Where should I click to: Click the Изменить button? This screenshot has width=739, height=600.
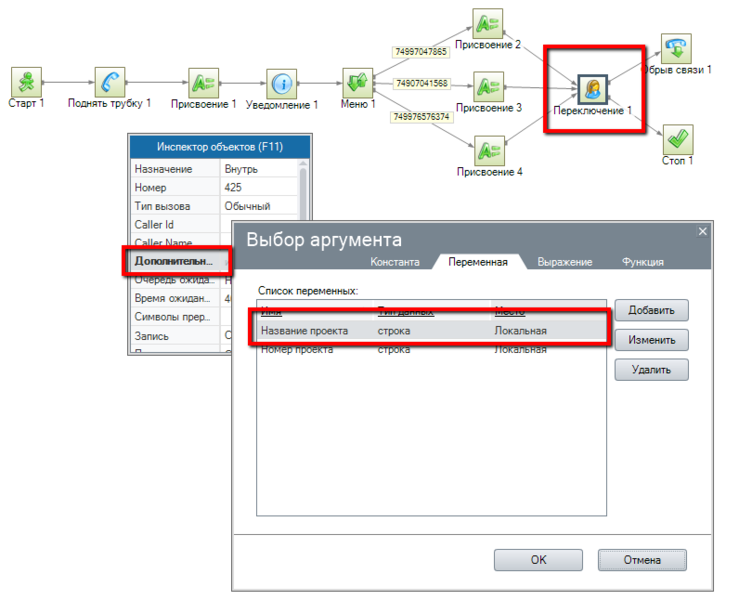[x=651, y=340]
